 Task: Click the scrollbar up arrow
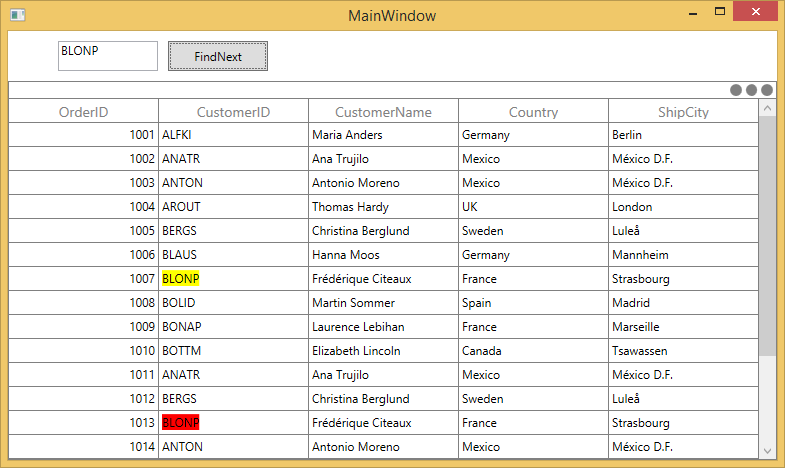coord(767,108)
